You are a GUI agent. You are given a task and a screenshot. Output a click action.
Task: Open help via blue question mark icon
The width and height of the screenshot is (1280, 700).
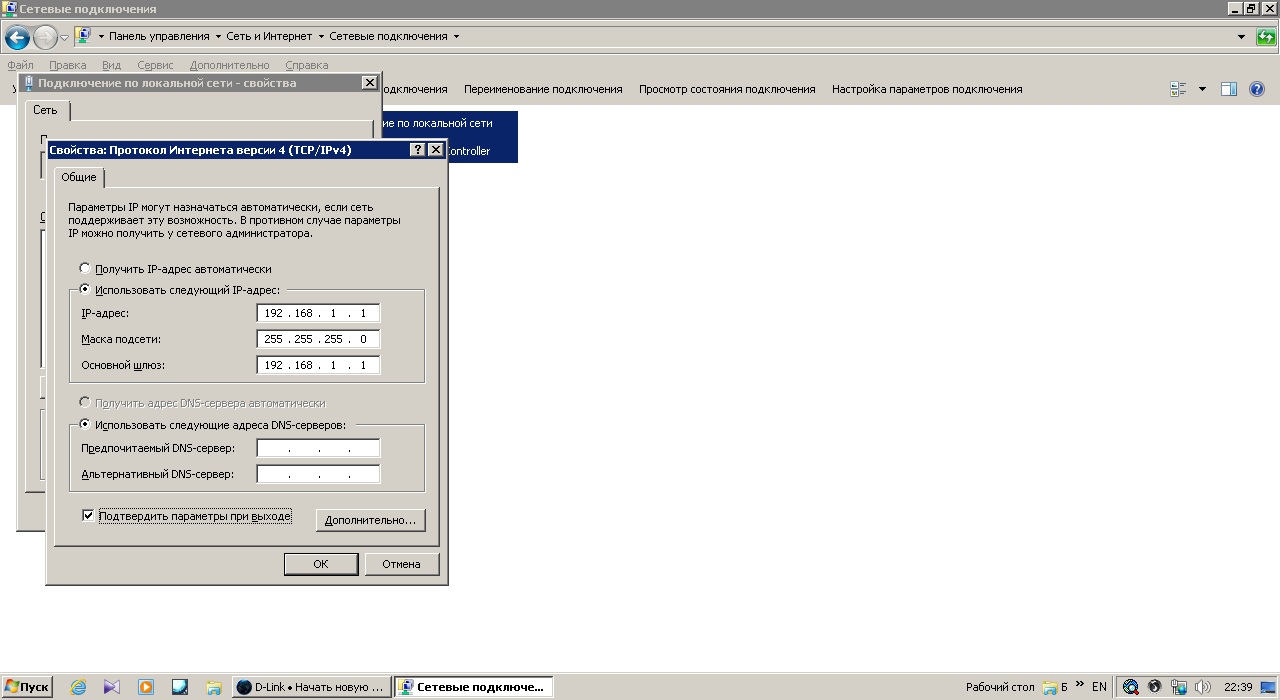1257,89
